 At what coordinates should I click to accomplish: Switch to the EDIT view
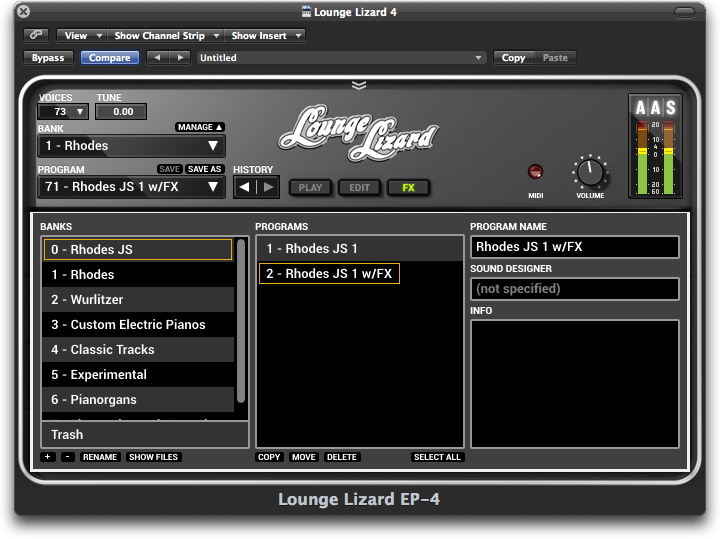point(359,187)
